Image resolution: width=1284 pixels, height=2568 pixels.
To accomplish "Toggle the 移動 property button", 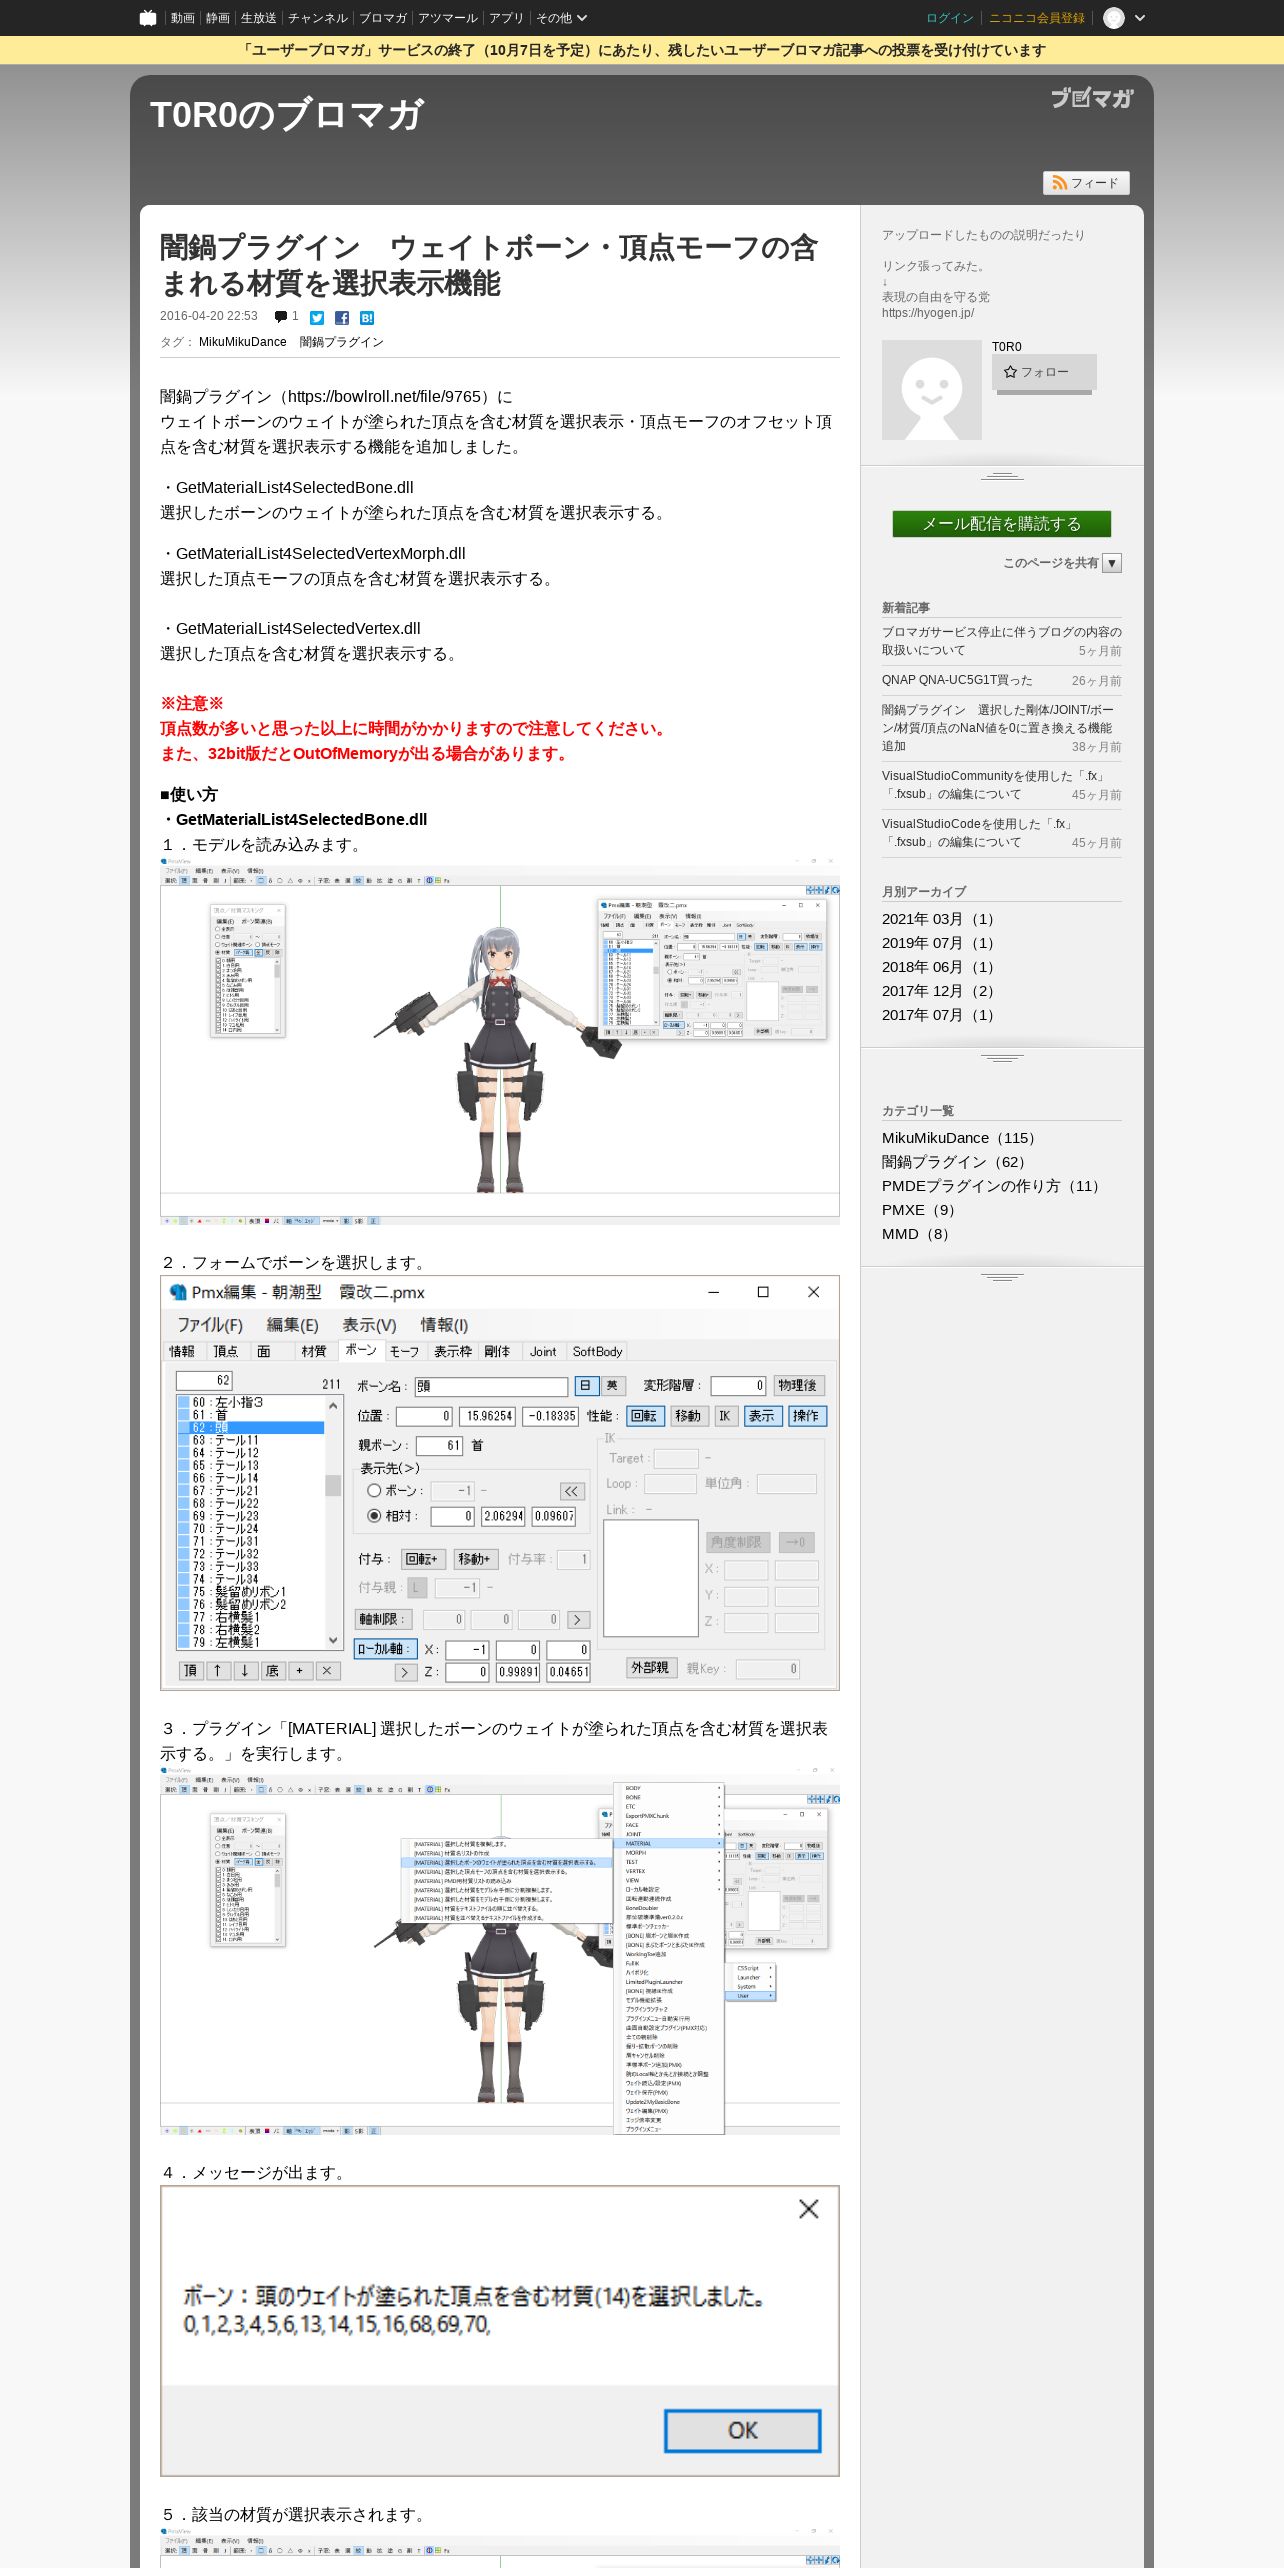I will (689, 1416).
